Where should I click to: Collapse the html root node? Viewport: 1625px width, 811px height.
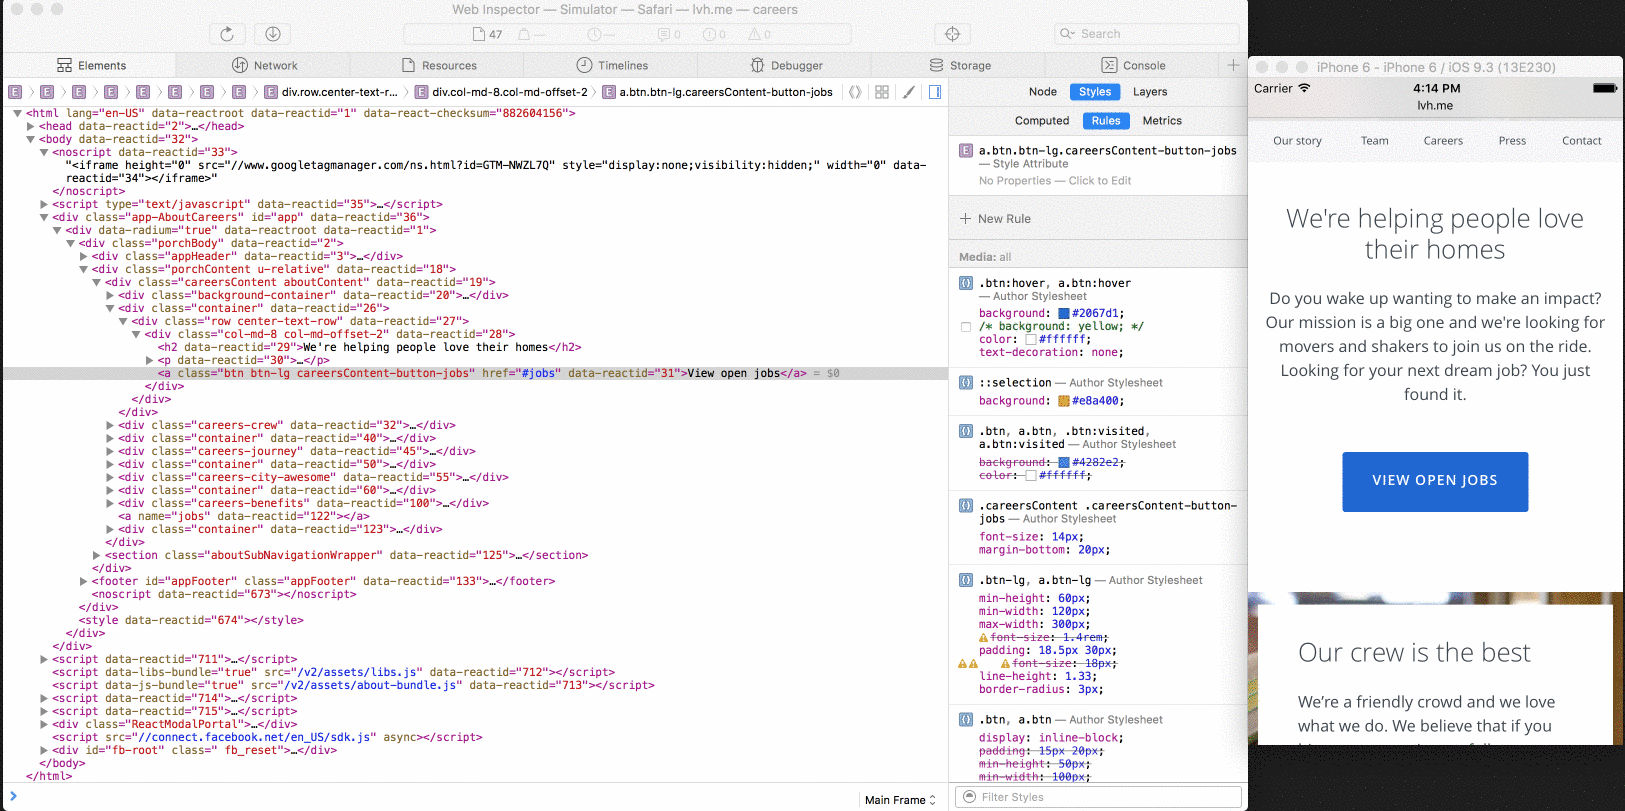click(x=18, y=113)
